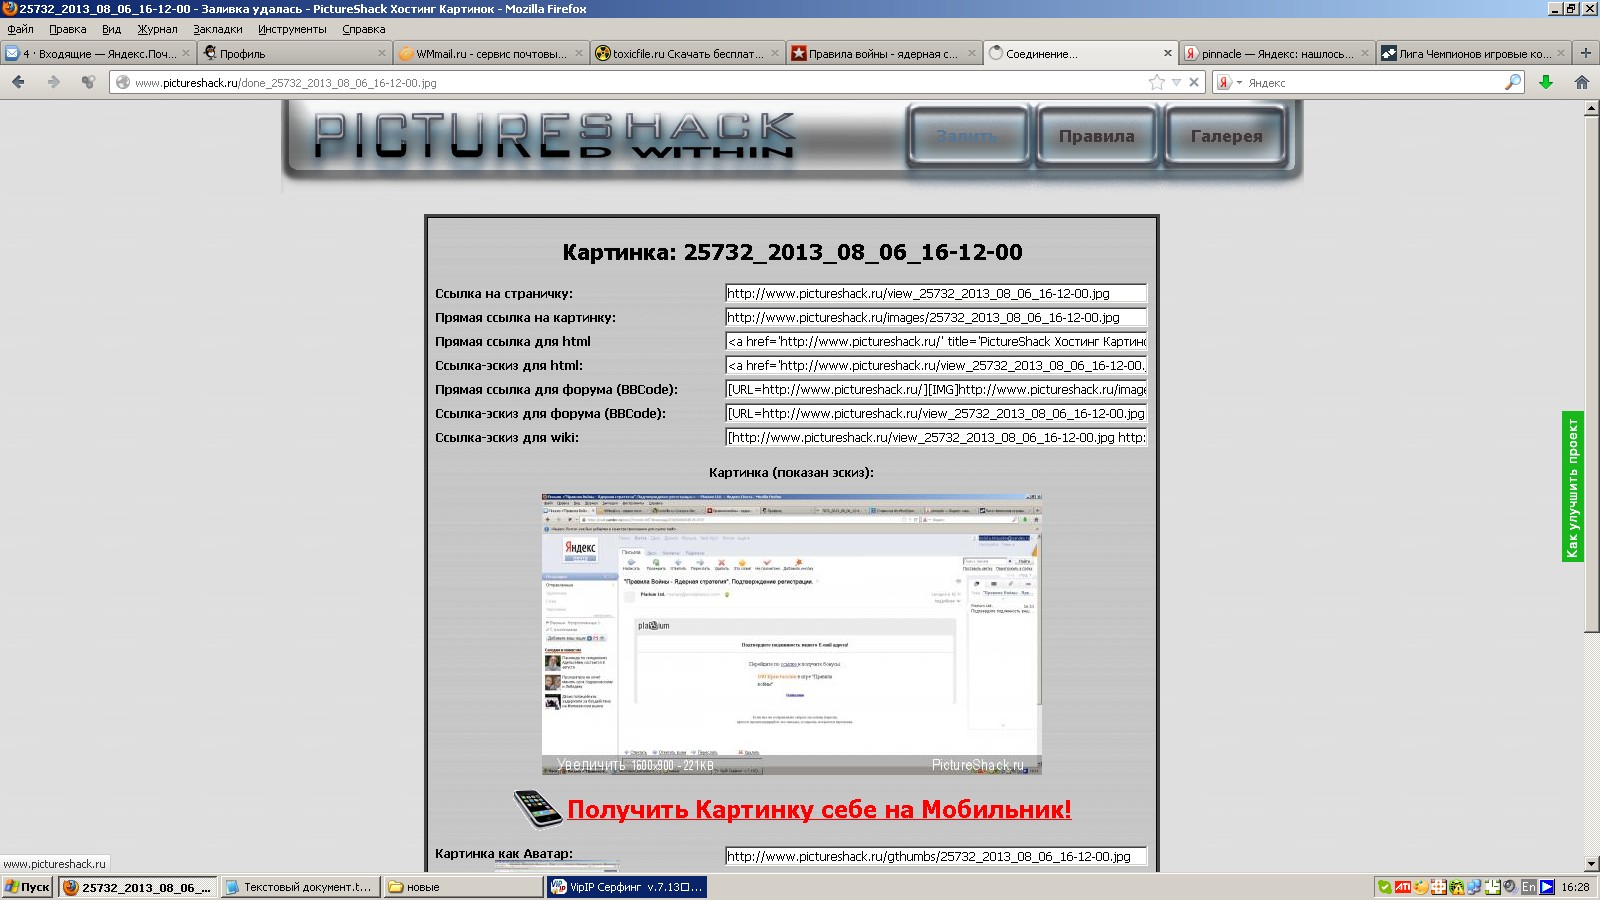Open the Справка menu

point(363,29)
